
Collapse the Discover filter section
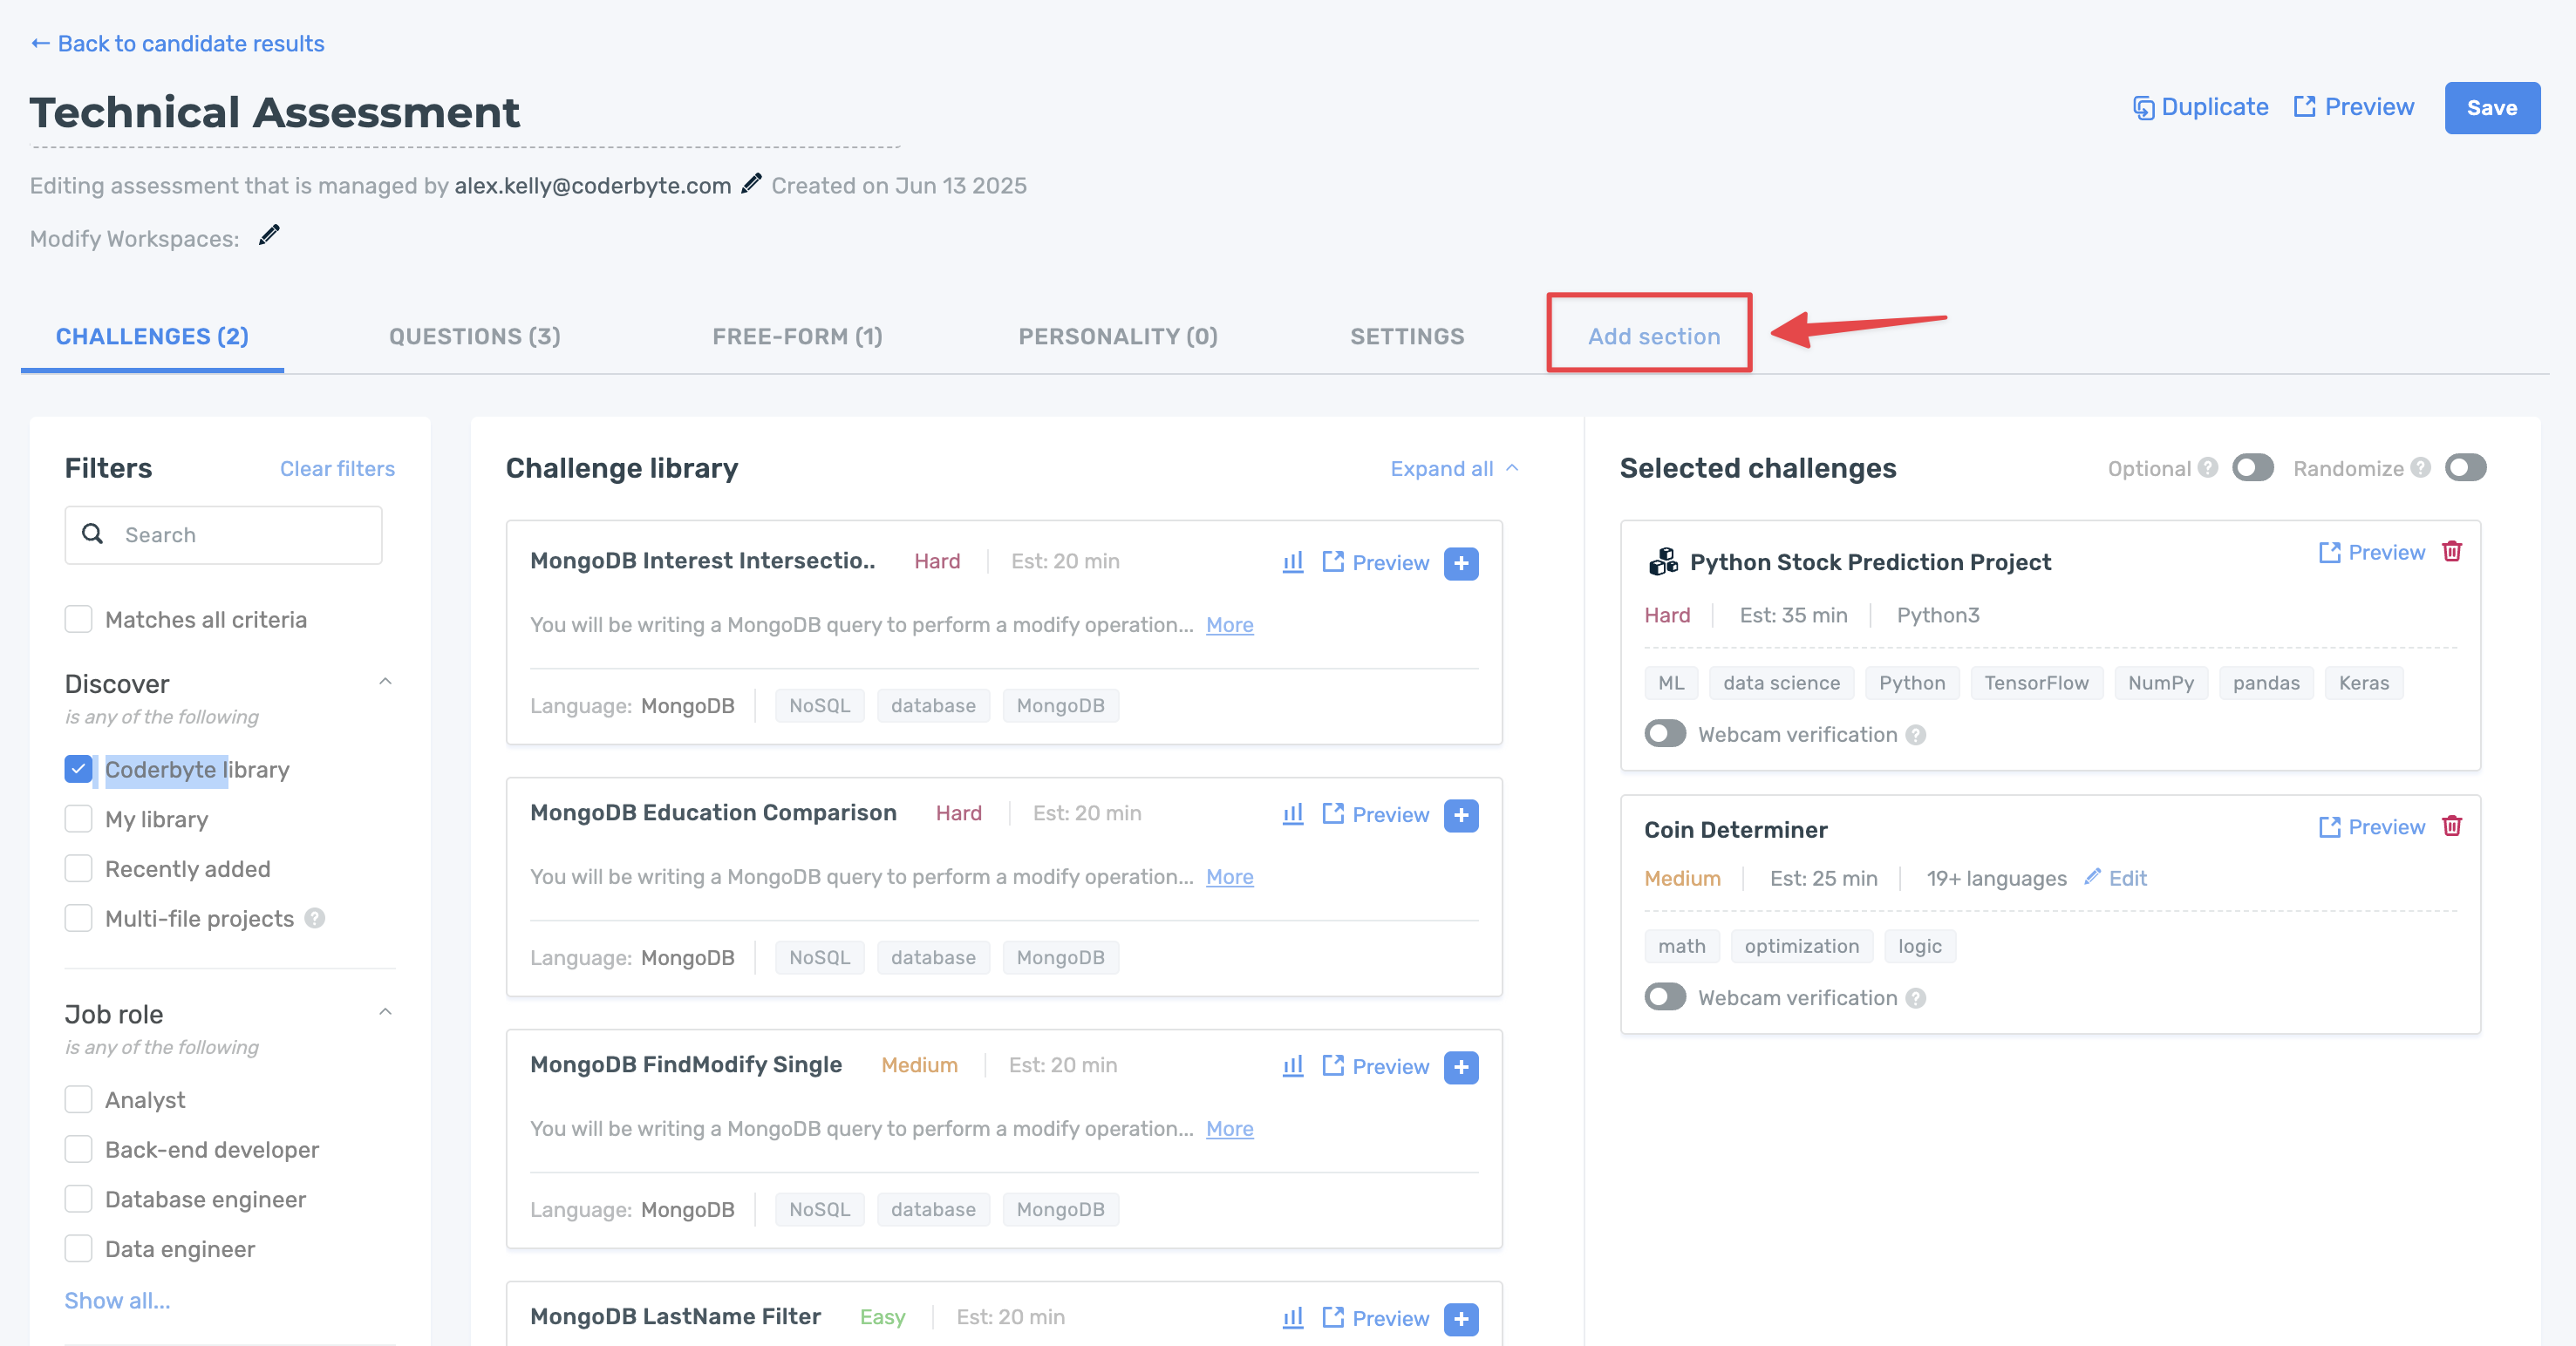point(385,682)
